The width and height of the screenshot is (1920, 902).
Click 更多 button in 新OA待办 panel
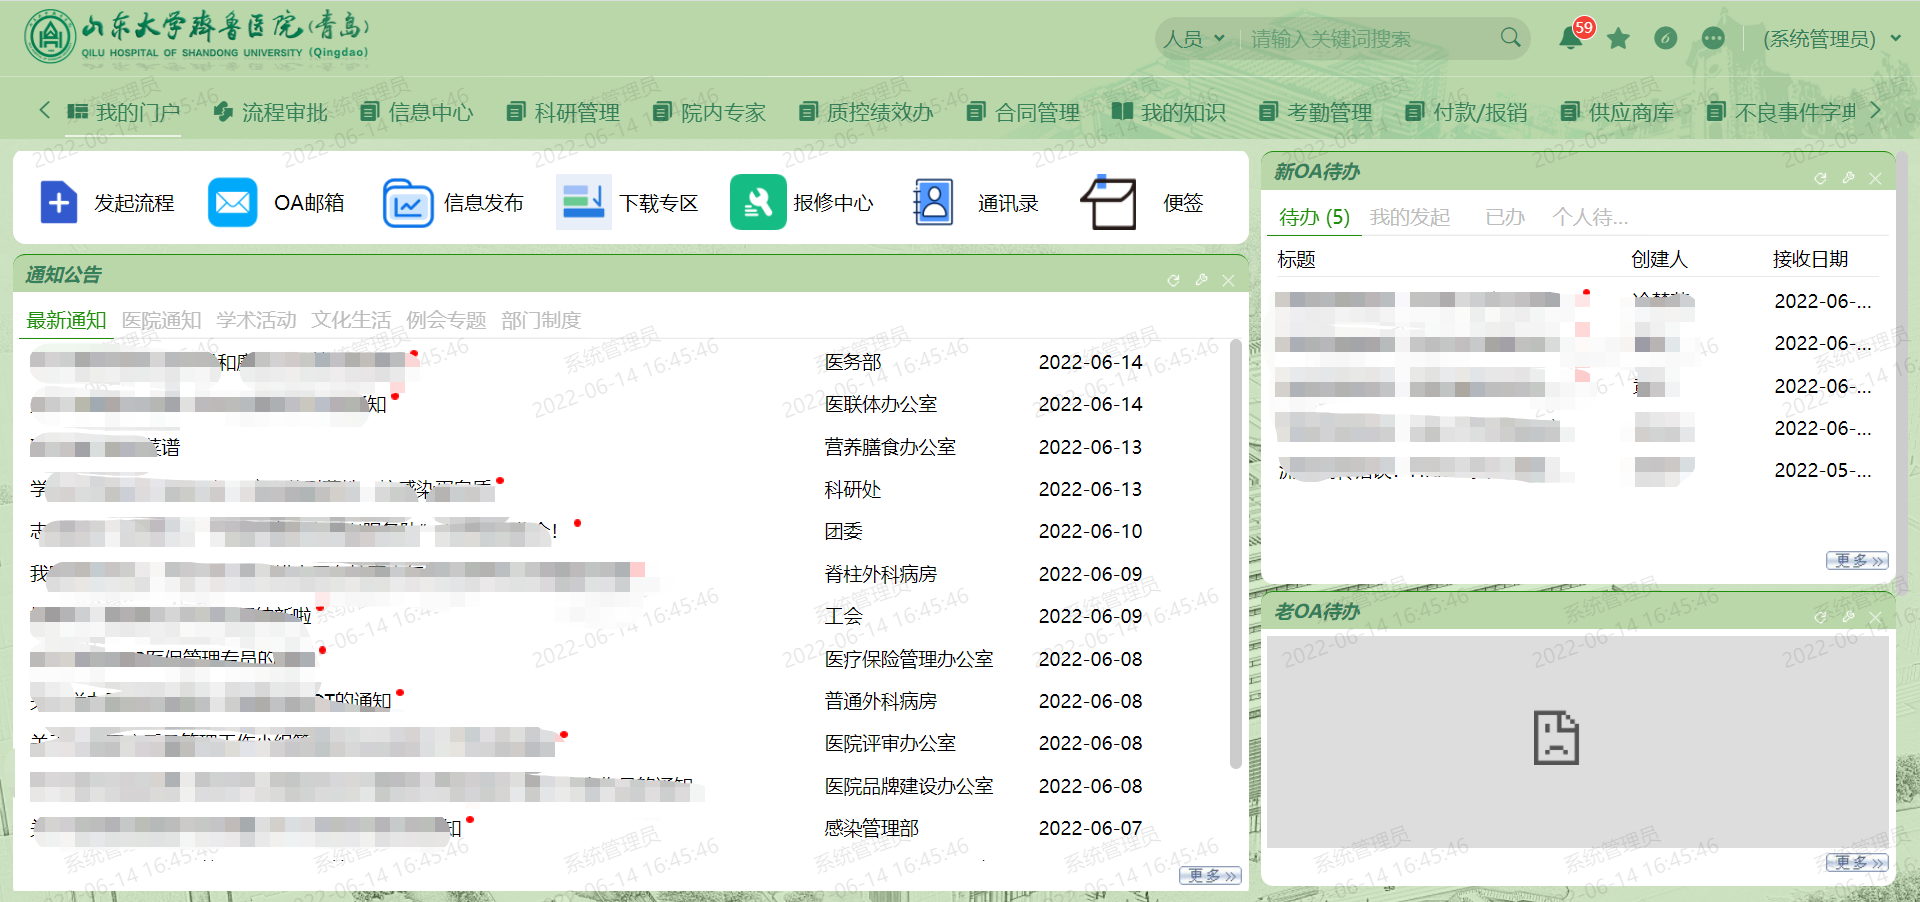(1857, 561)
